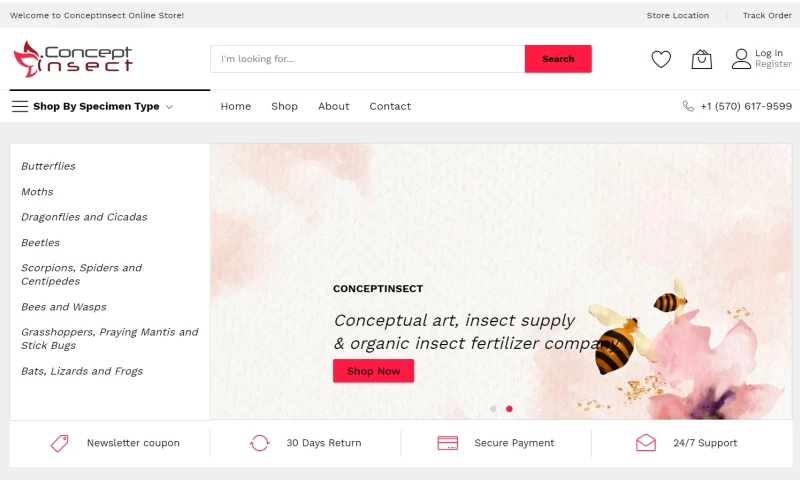Open the Track Order link
The image size is (800, 480).
(x=767, y=15)
